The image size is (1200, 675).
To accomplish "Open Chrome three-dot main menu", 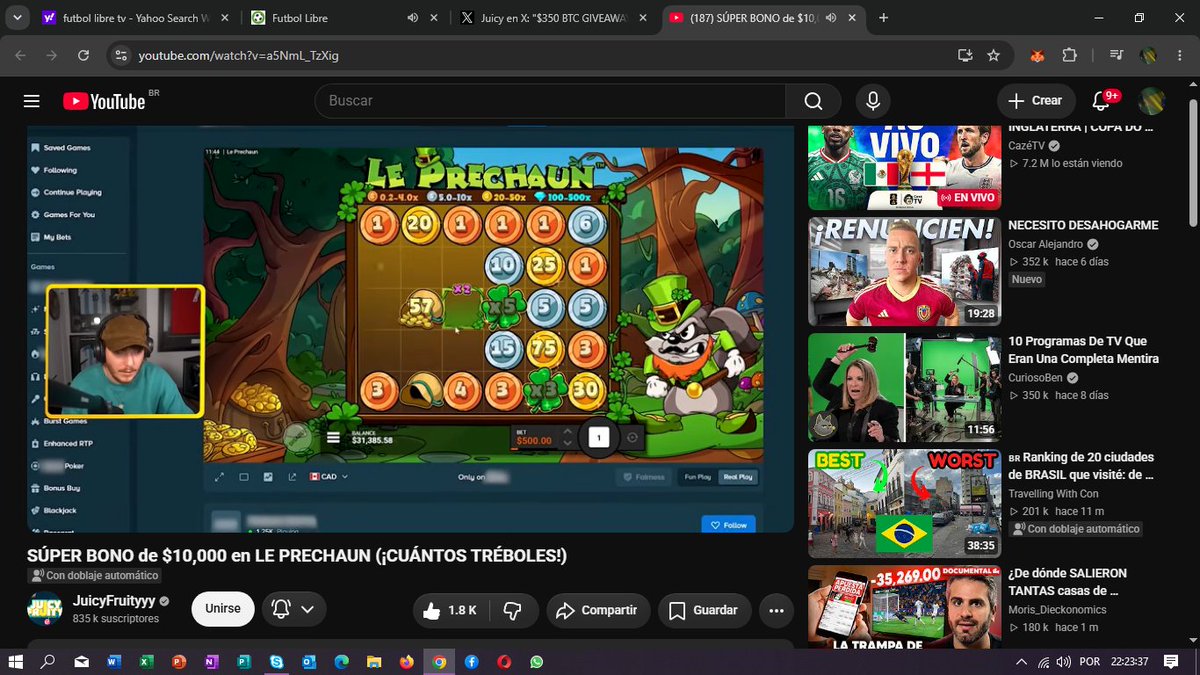I will click(x=1181, y=55).
